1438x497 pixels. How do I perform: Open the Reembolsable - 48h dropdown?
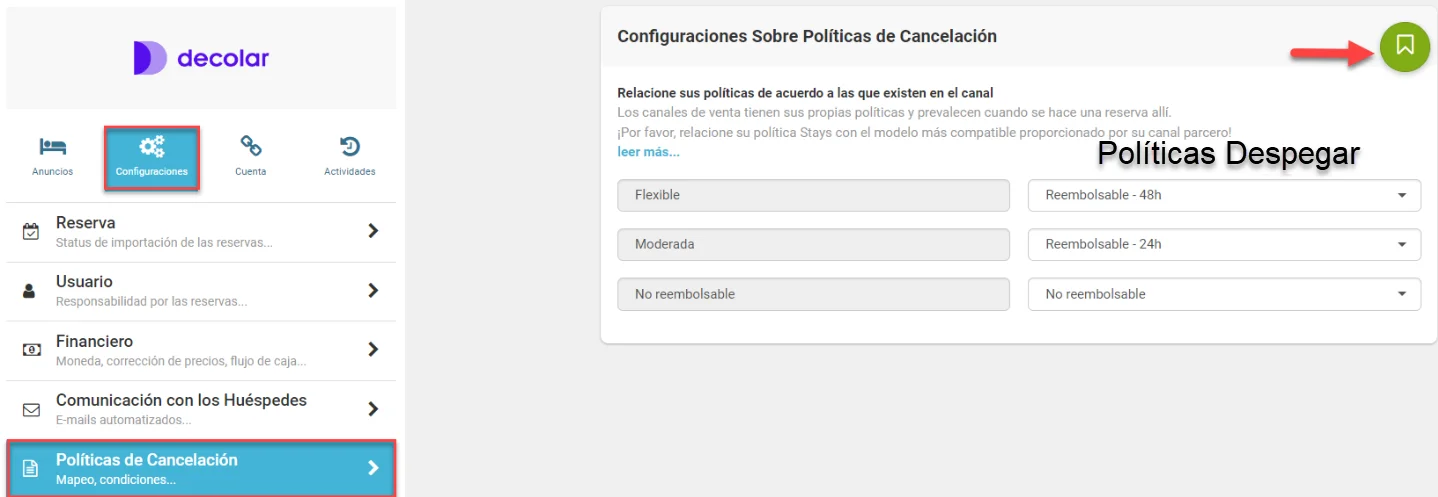tap(1224, 195)
